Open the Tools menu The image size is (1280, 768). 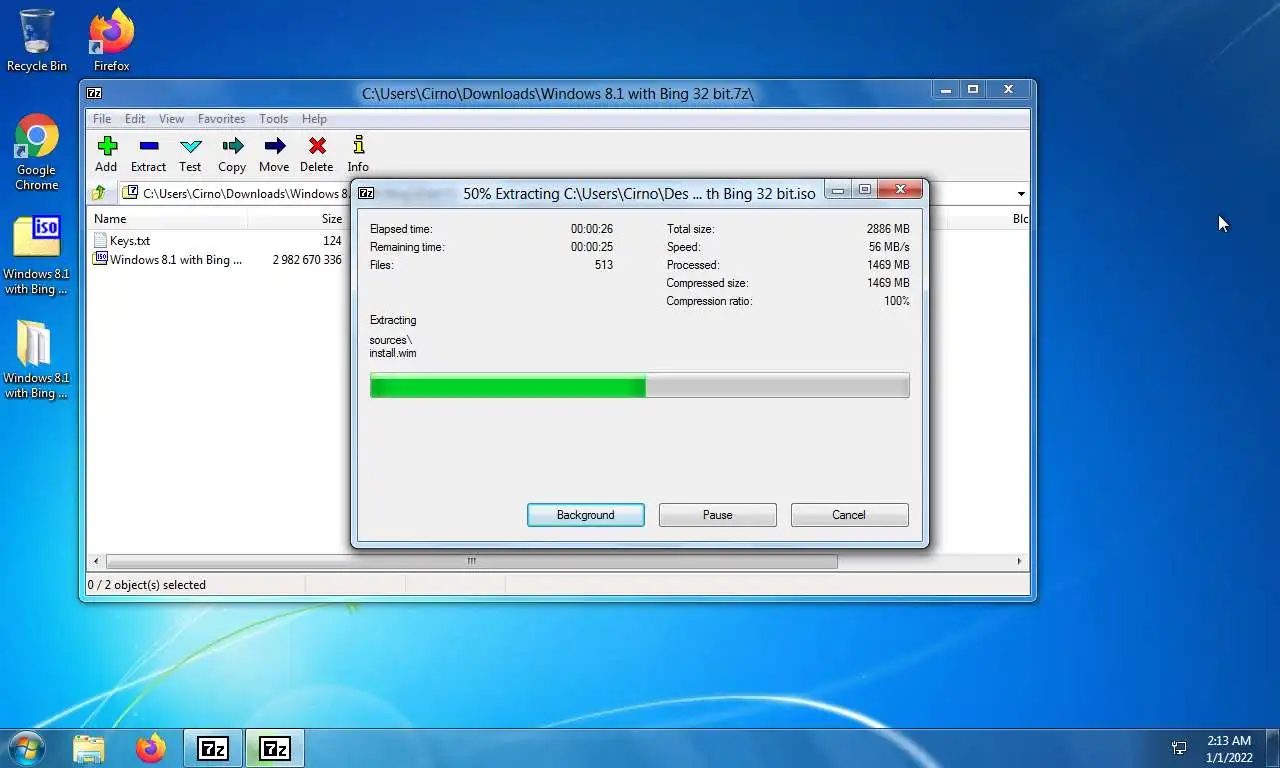pyautogui.click(x=273, y=118)
